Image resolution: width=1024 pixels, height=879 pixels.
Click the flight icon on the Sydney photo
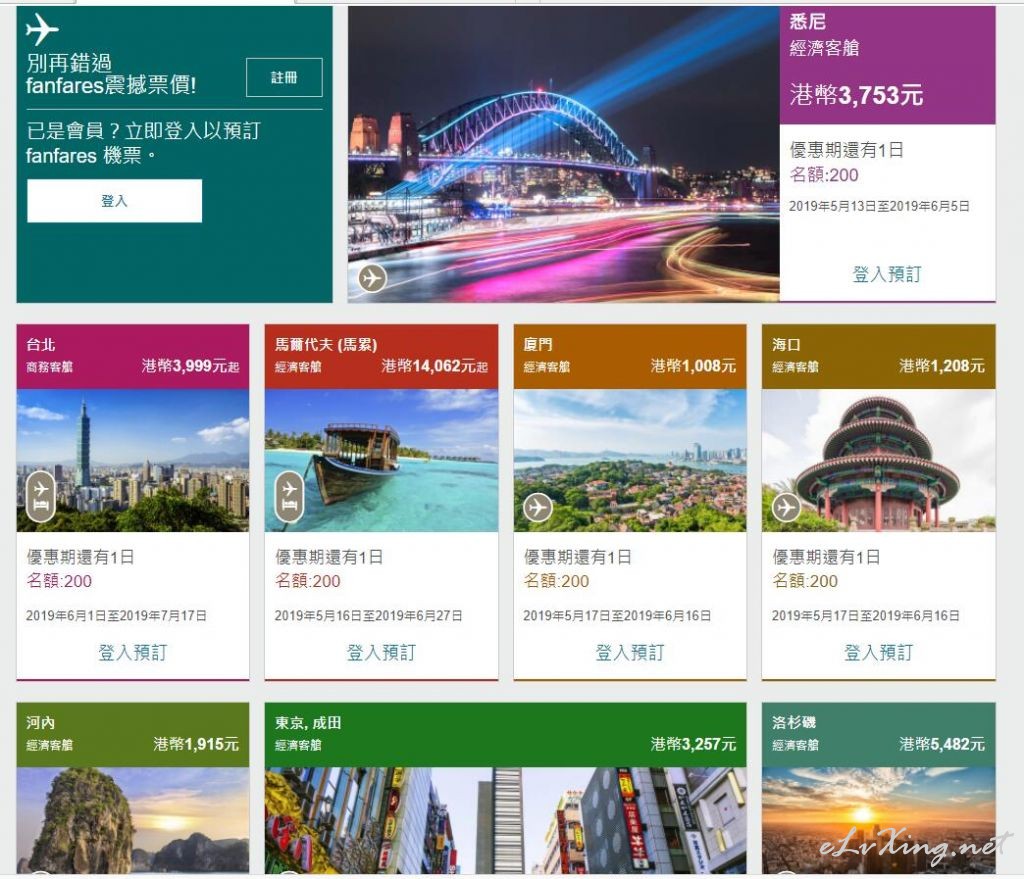pos(372,278)
